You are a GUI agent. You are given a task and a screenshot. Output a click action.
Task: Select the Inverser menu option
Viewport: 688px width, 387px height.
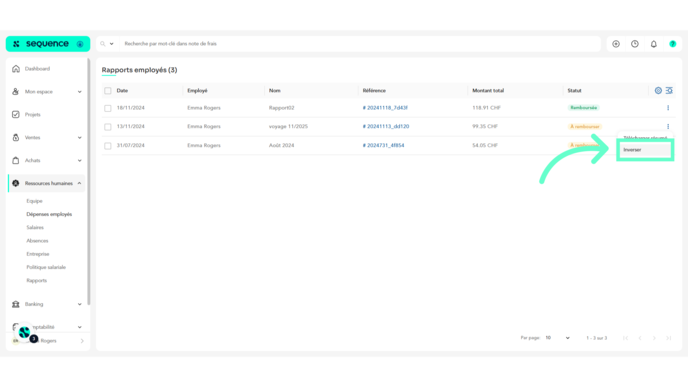[645, 150]
